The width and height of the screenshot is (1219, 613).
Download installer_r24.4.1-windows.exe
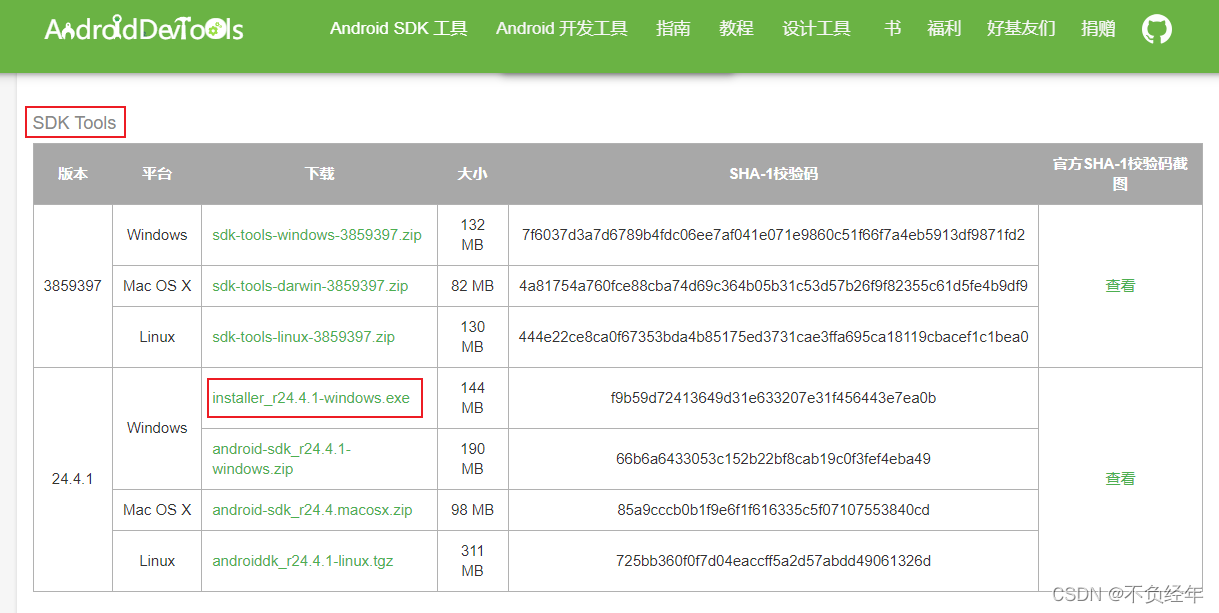(311, 398)
